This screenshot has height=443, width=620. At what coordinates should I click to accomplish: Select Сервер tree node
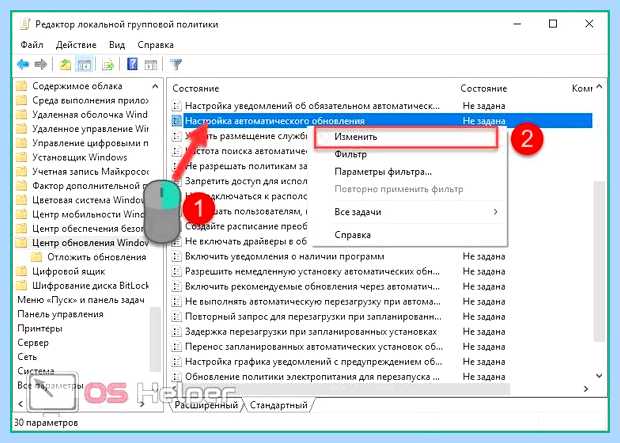[x=33, y=343]
